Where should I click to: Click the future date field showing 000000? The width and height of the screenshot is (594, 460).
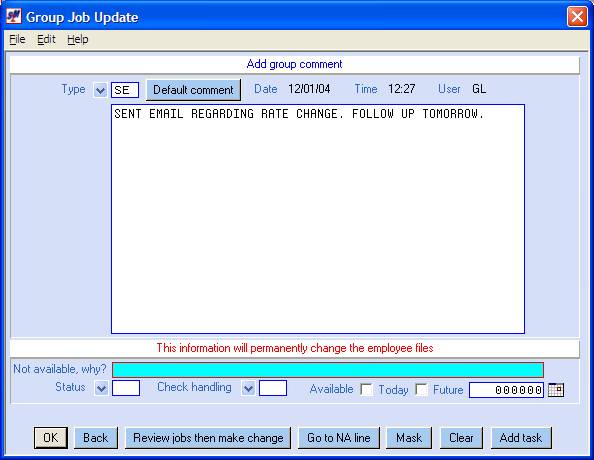point(506,390)
